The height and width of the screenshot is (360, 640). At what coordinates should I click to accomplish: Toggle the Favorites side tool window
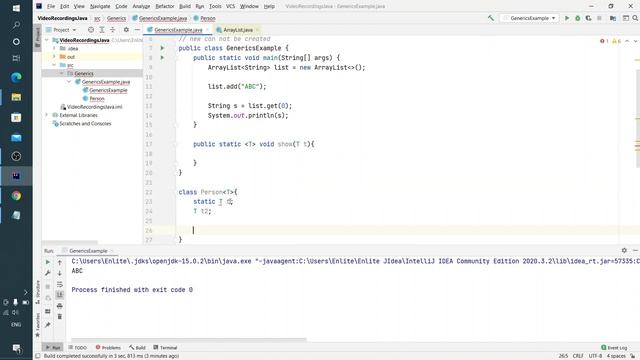[x=38, y=325]
